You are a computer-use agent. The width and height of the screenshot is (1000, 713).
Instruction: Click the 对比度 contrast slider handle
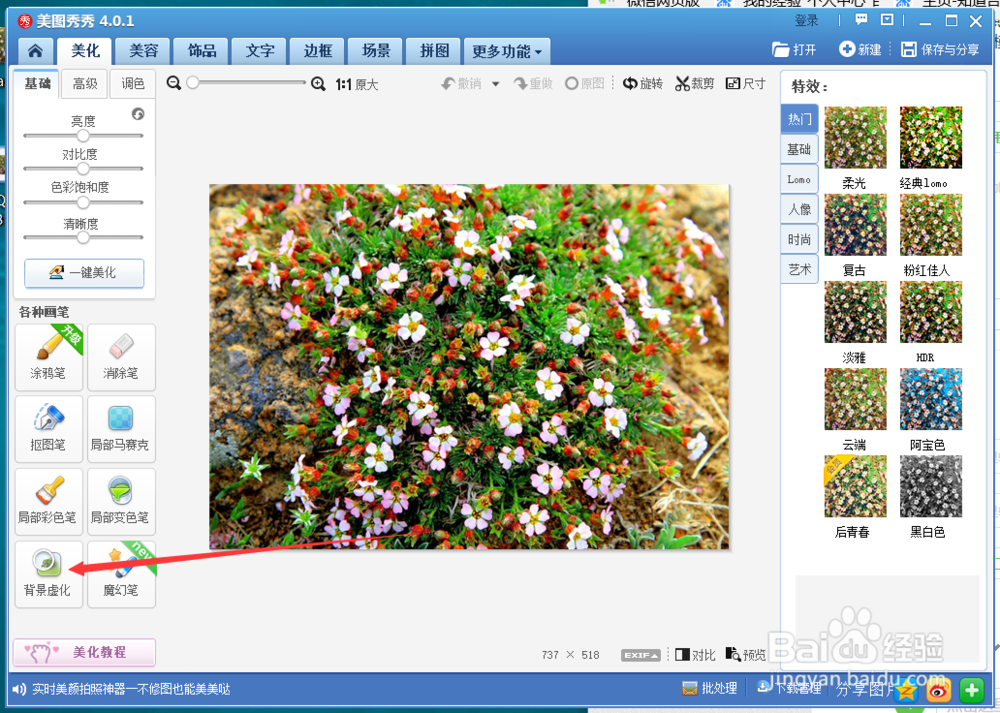[x=83, y=168]
